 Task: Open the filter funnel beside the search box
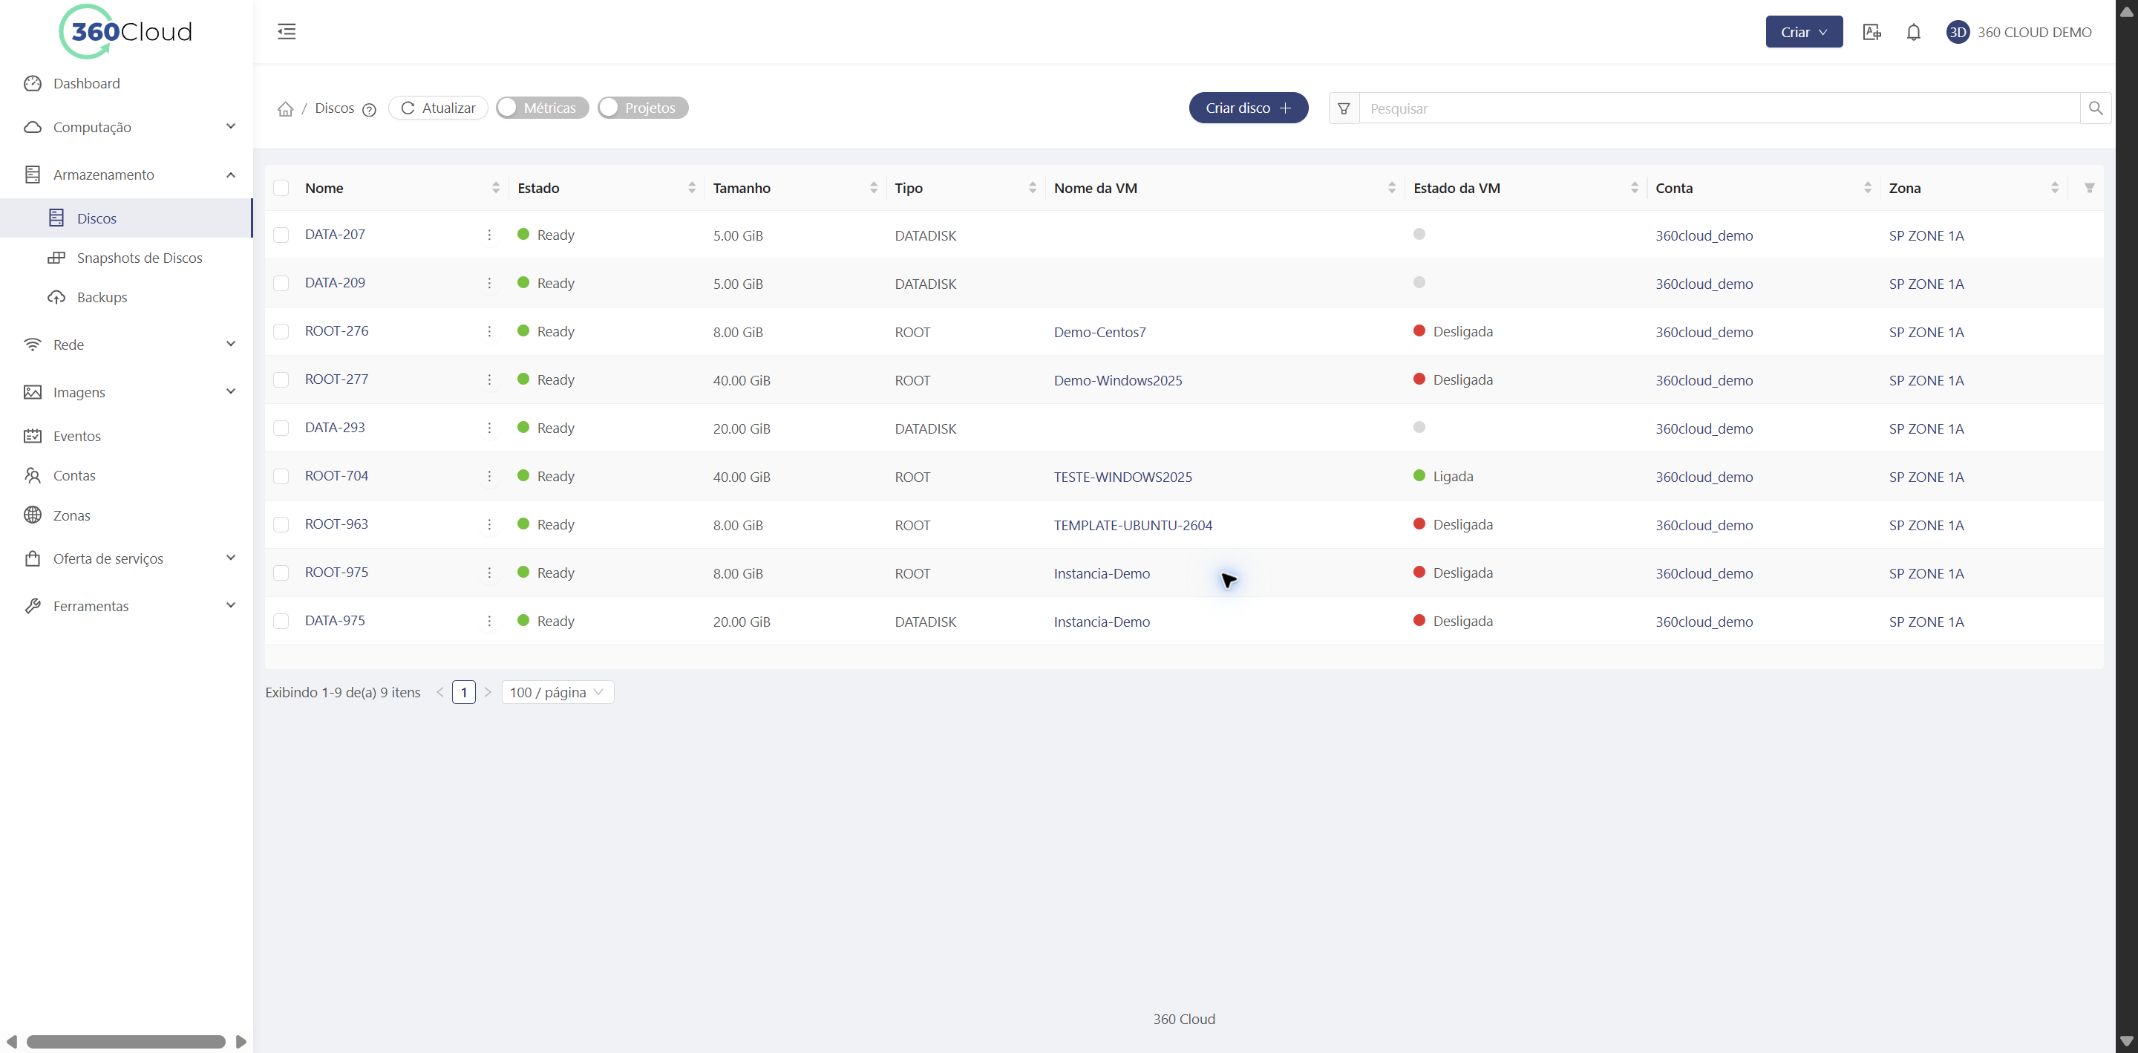1344,108
